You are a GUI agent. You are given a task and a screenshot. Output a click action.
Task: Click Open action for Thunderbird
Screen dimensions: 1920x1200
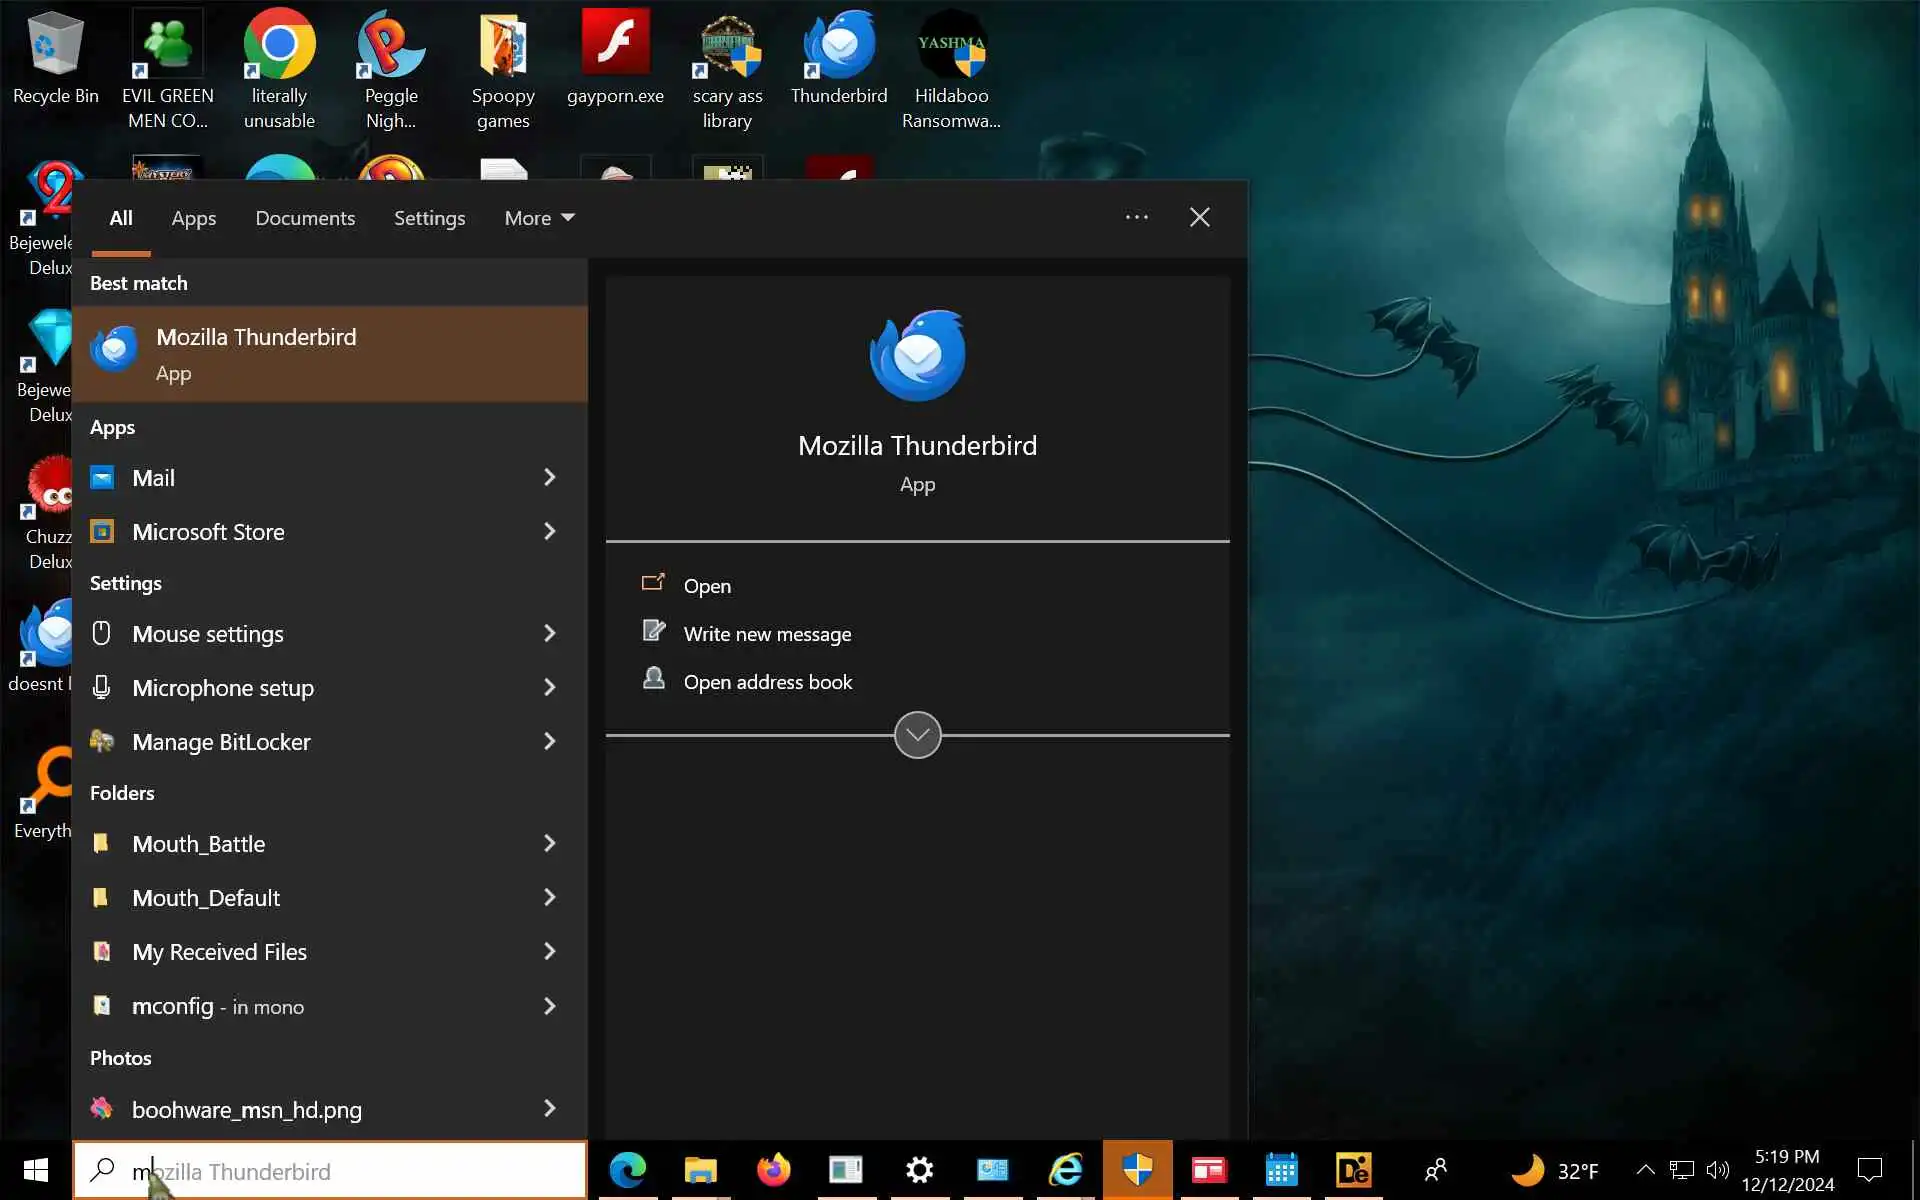pos(706,586)
